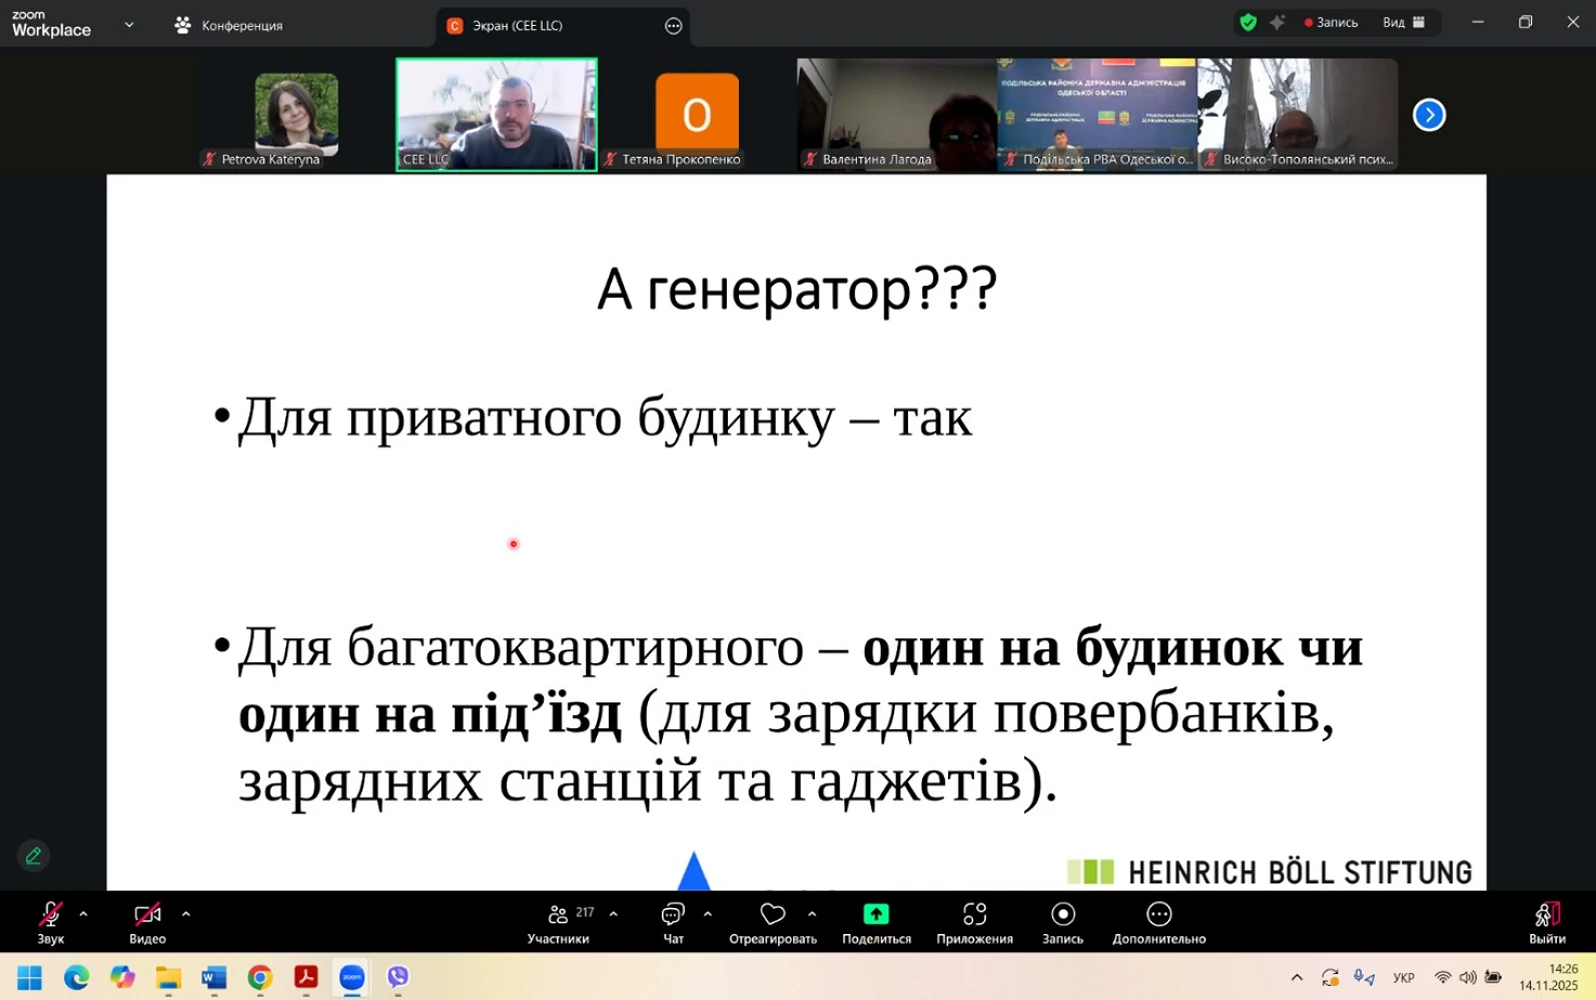
Task: Show next participants with blue arrow button
Action: [1429, 115]
